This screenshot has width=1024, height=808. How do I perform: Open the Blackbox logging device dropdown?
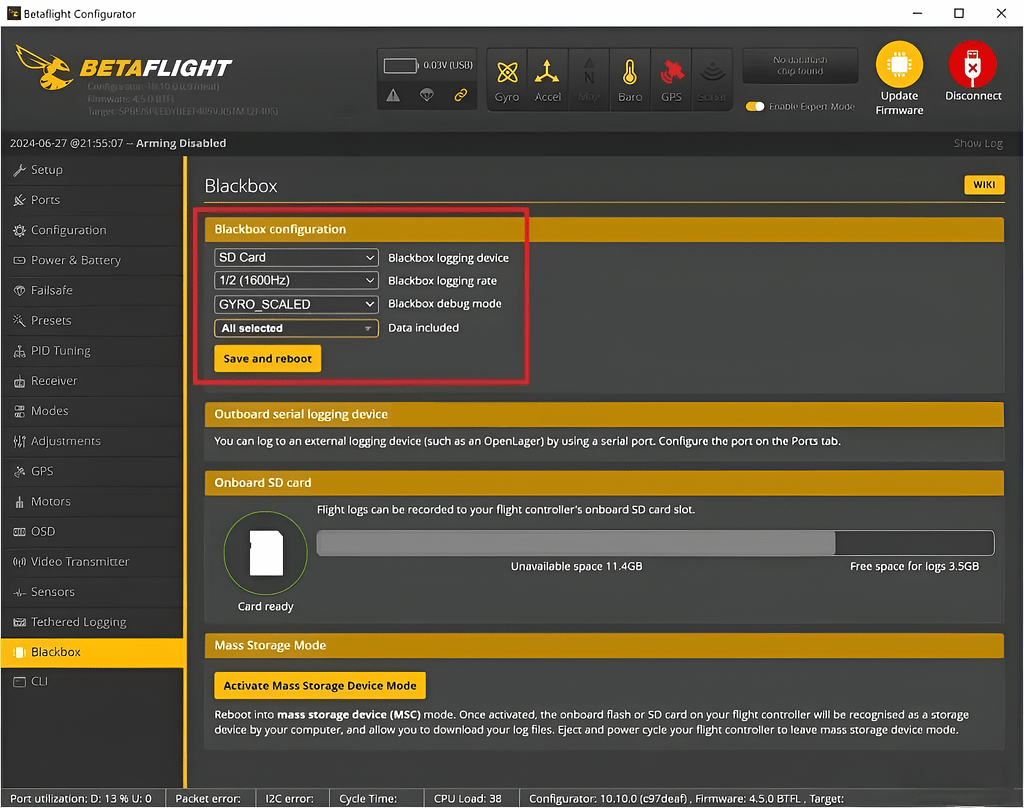pos(296,257)
